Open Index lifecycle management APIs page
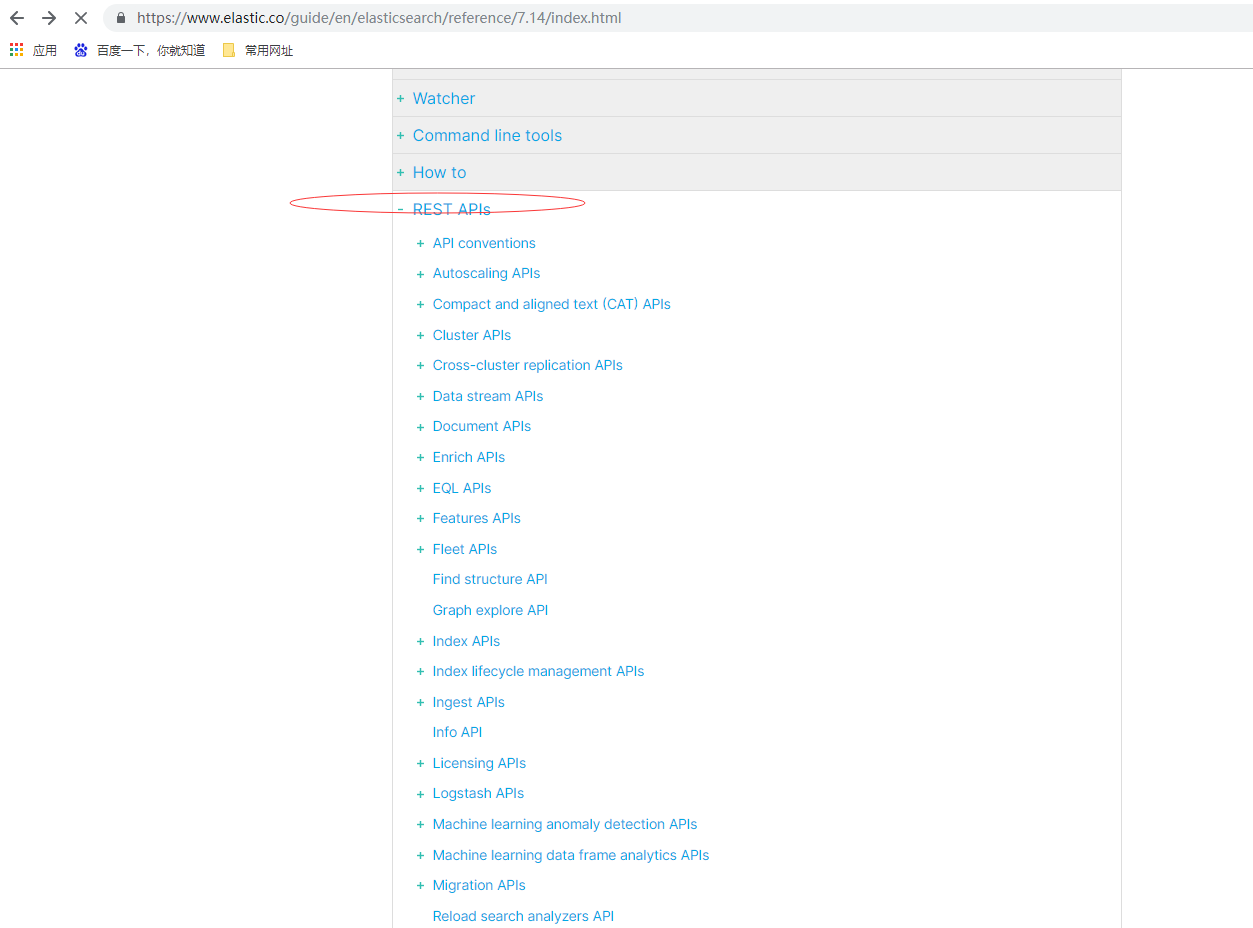Viewport: 1253px width, 928px height. (538, 671)
